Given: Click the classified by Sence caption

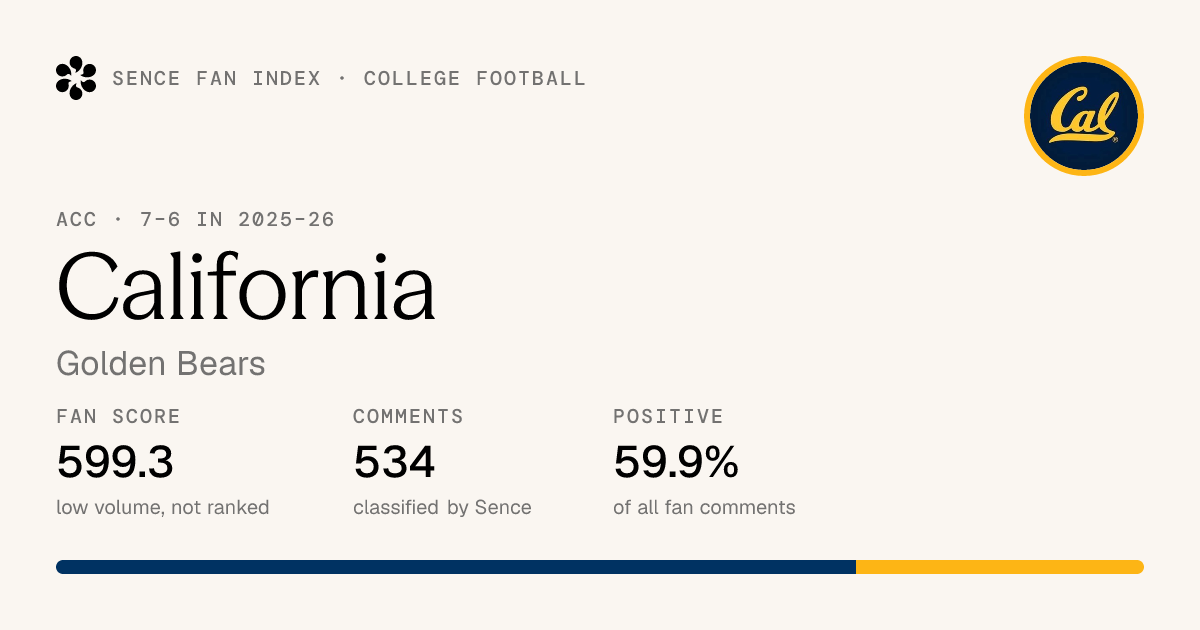Looking at the screenshot, I should coord(442,507).
